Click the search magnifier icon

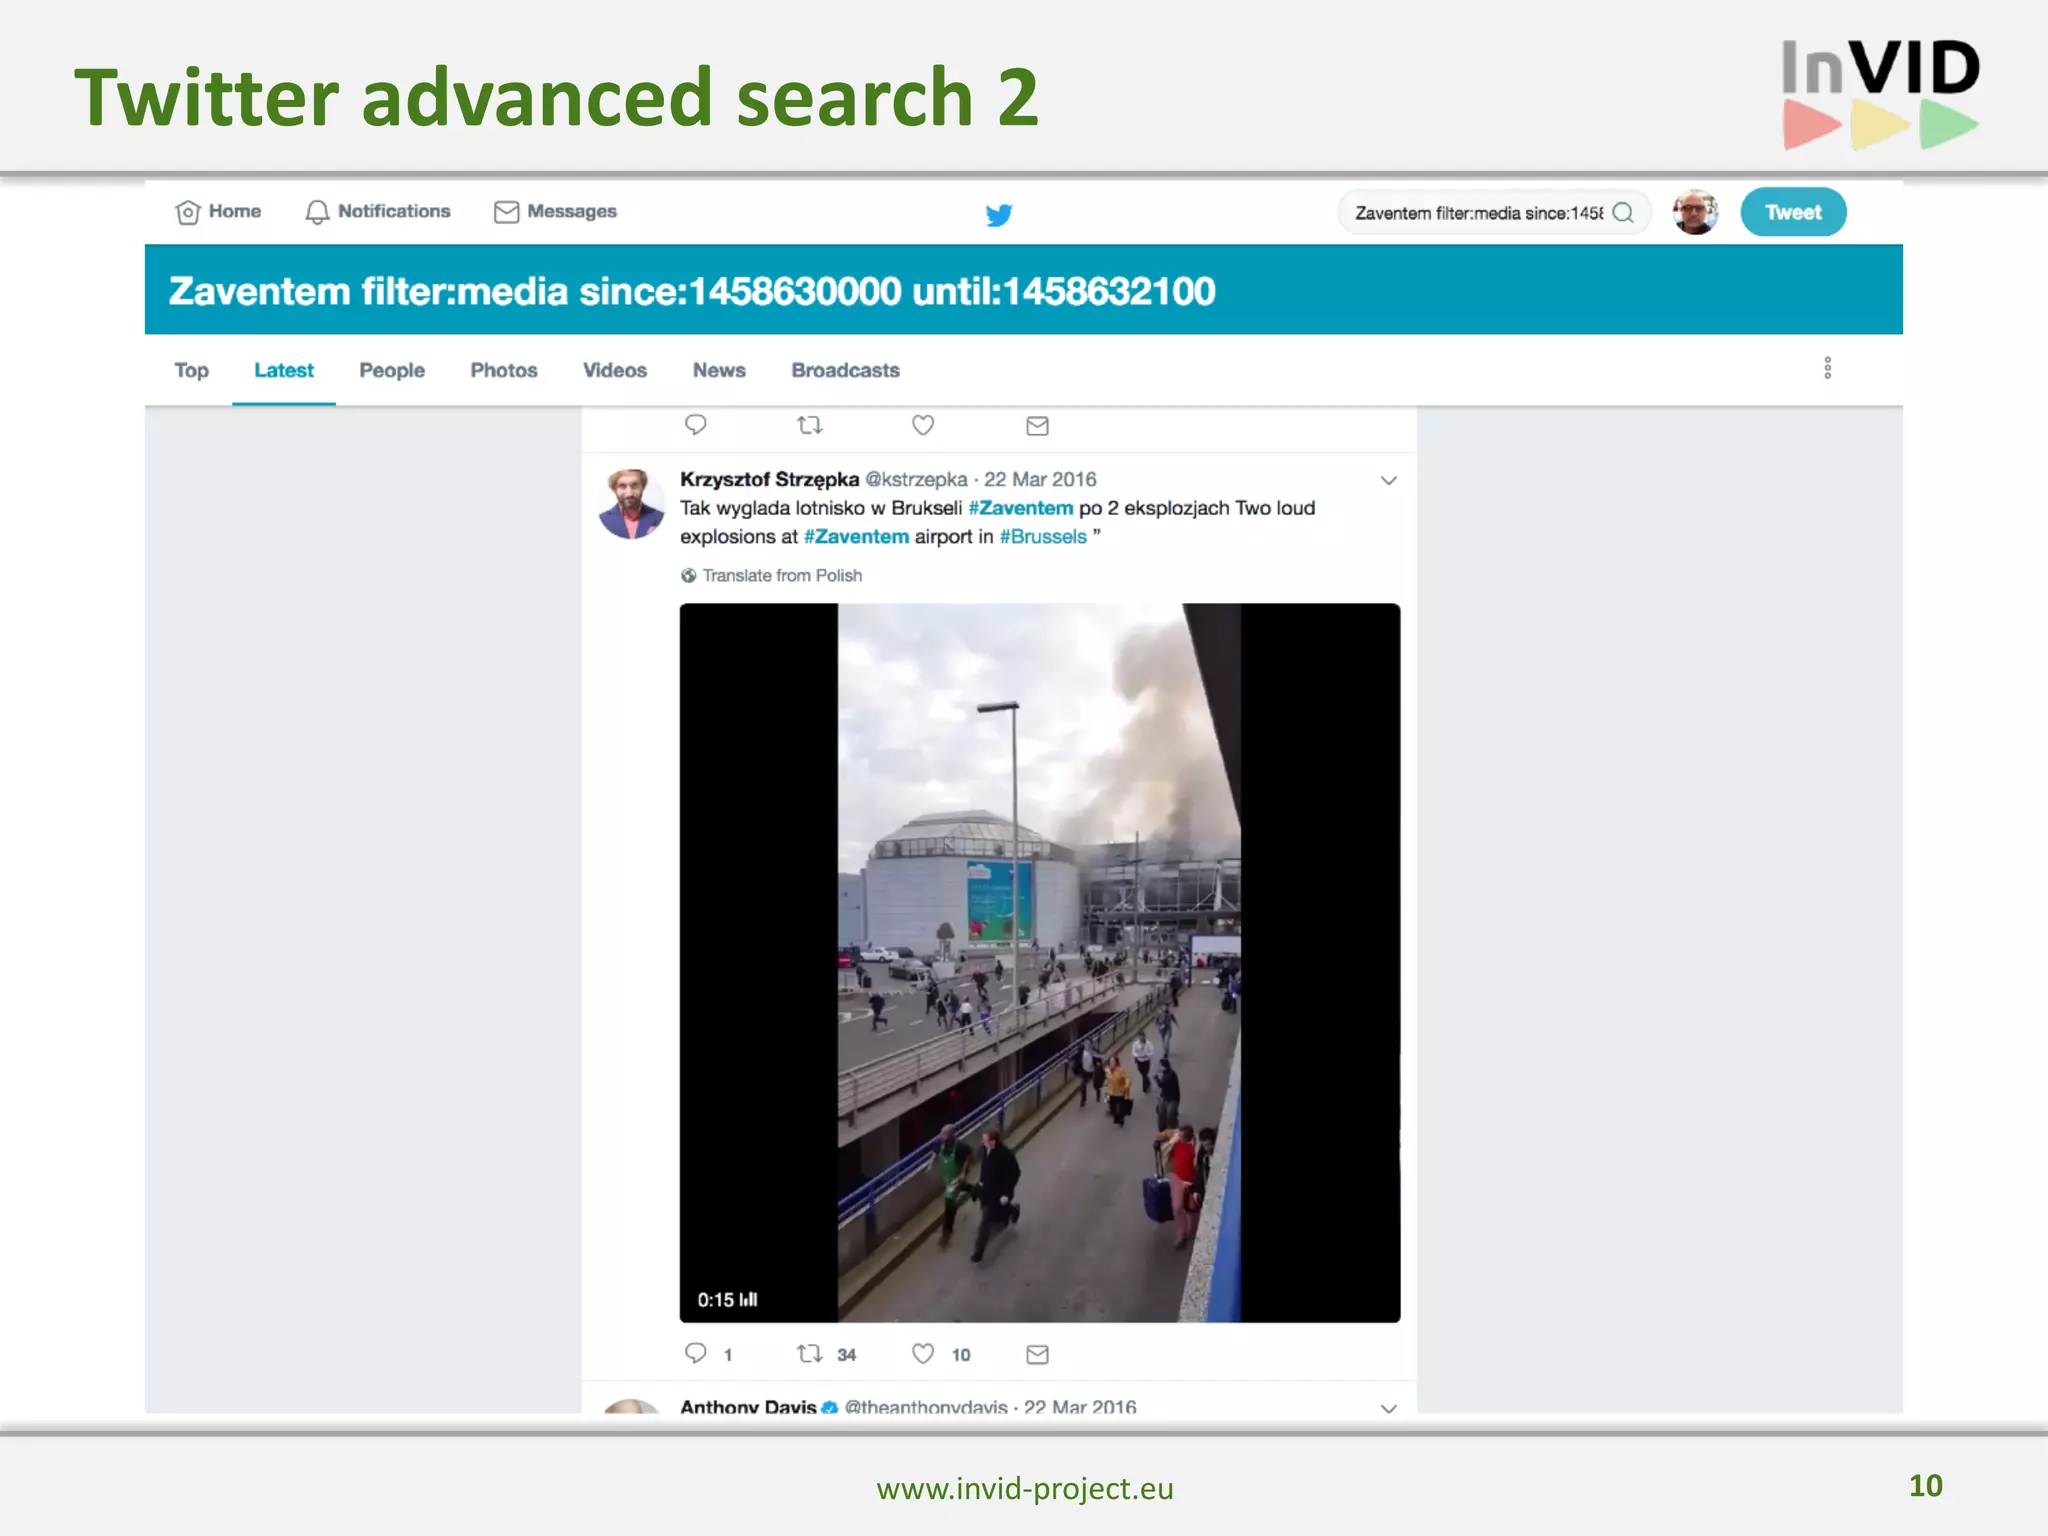(x=1623, y=212)
